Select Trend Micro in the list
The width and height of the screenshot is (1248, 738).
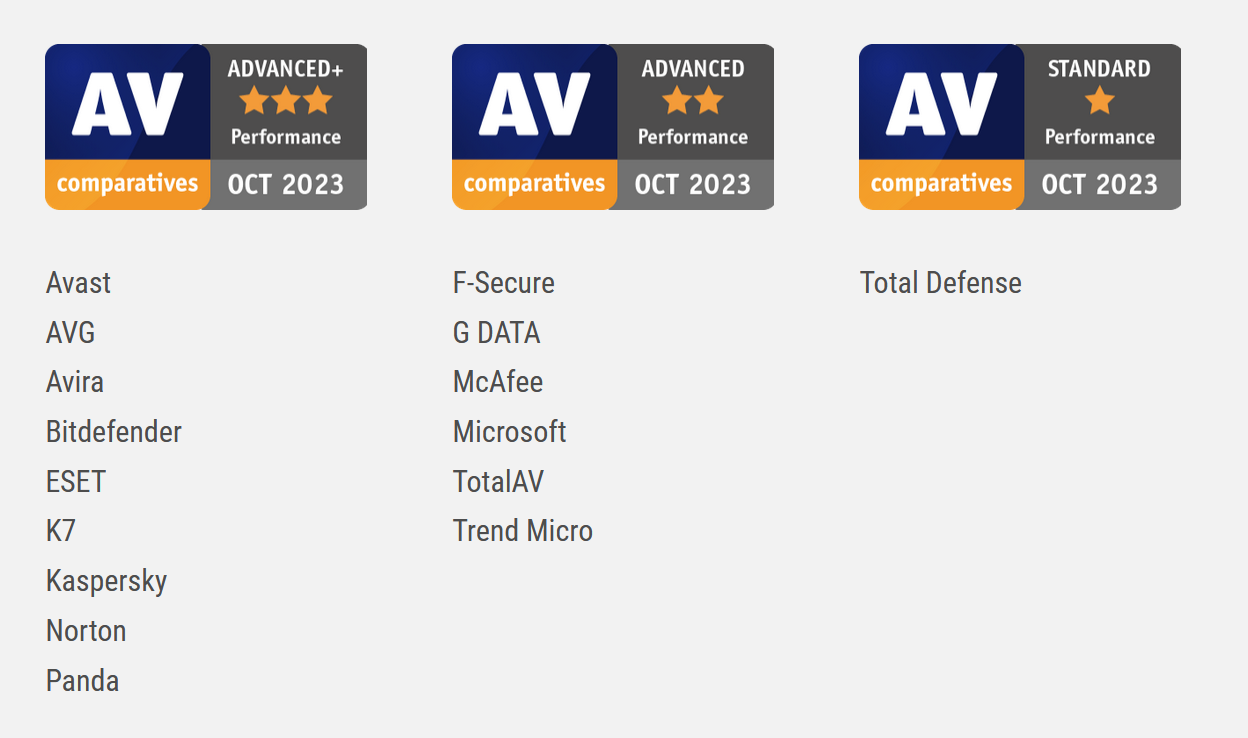(523, 531)
